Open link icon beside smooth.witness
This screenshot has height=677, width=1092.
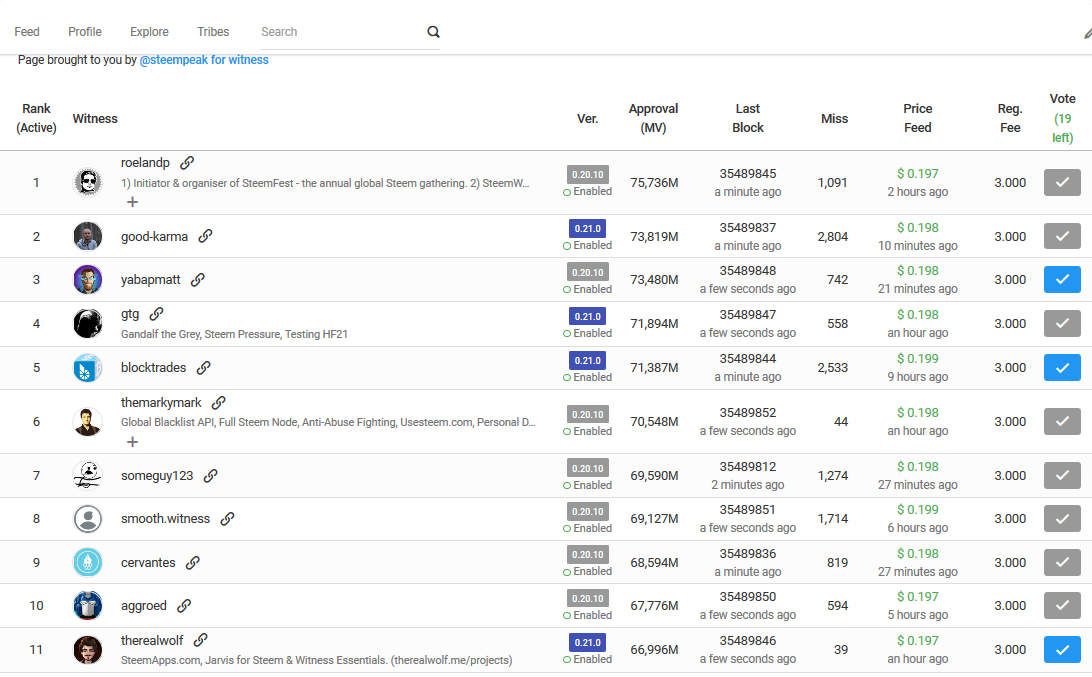227,519
